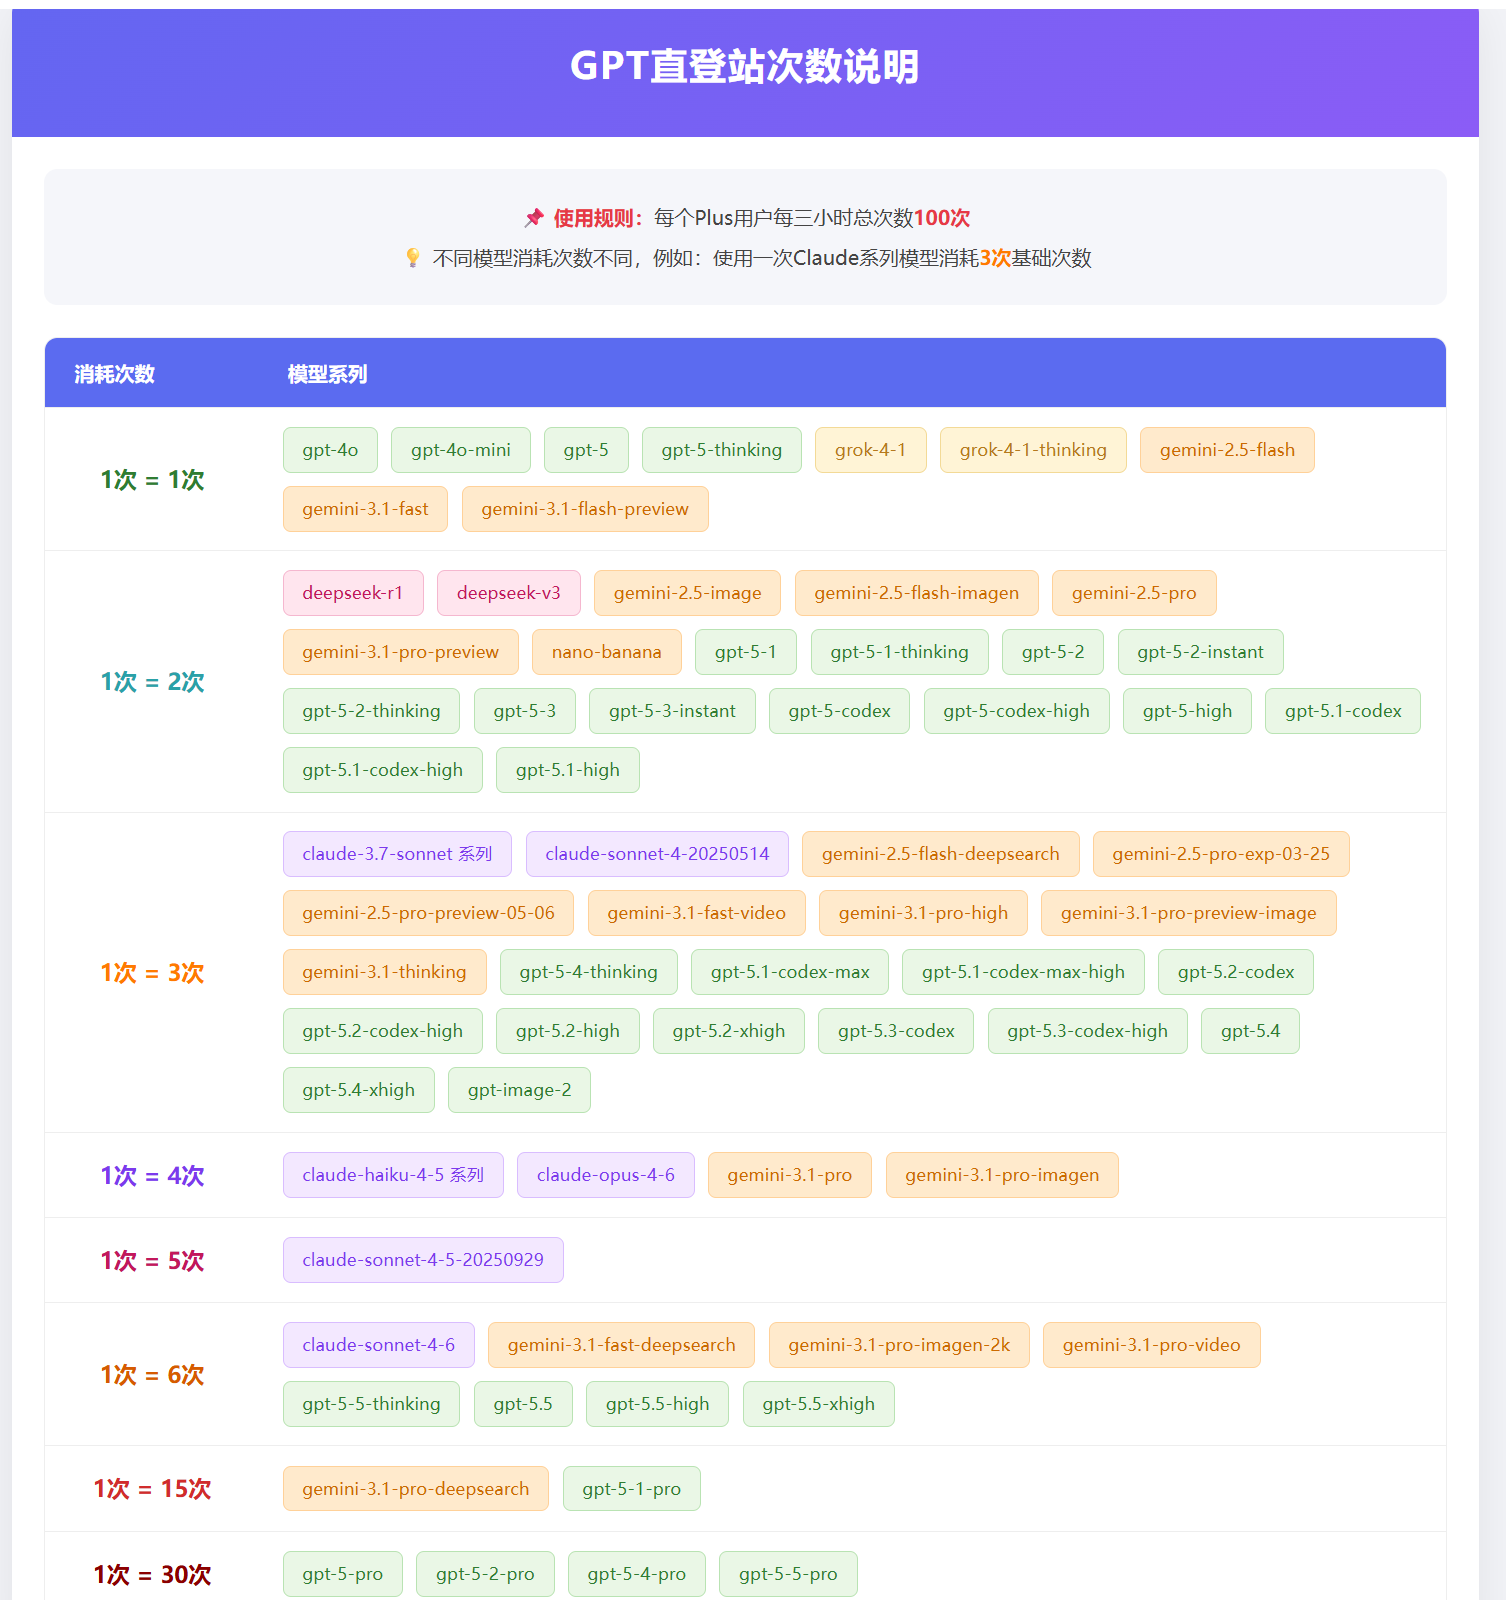Click the gpt-5-codex-high tag
The image size is (1506, 1600).
click(x=1016, y=711)
